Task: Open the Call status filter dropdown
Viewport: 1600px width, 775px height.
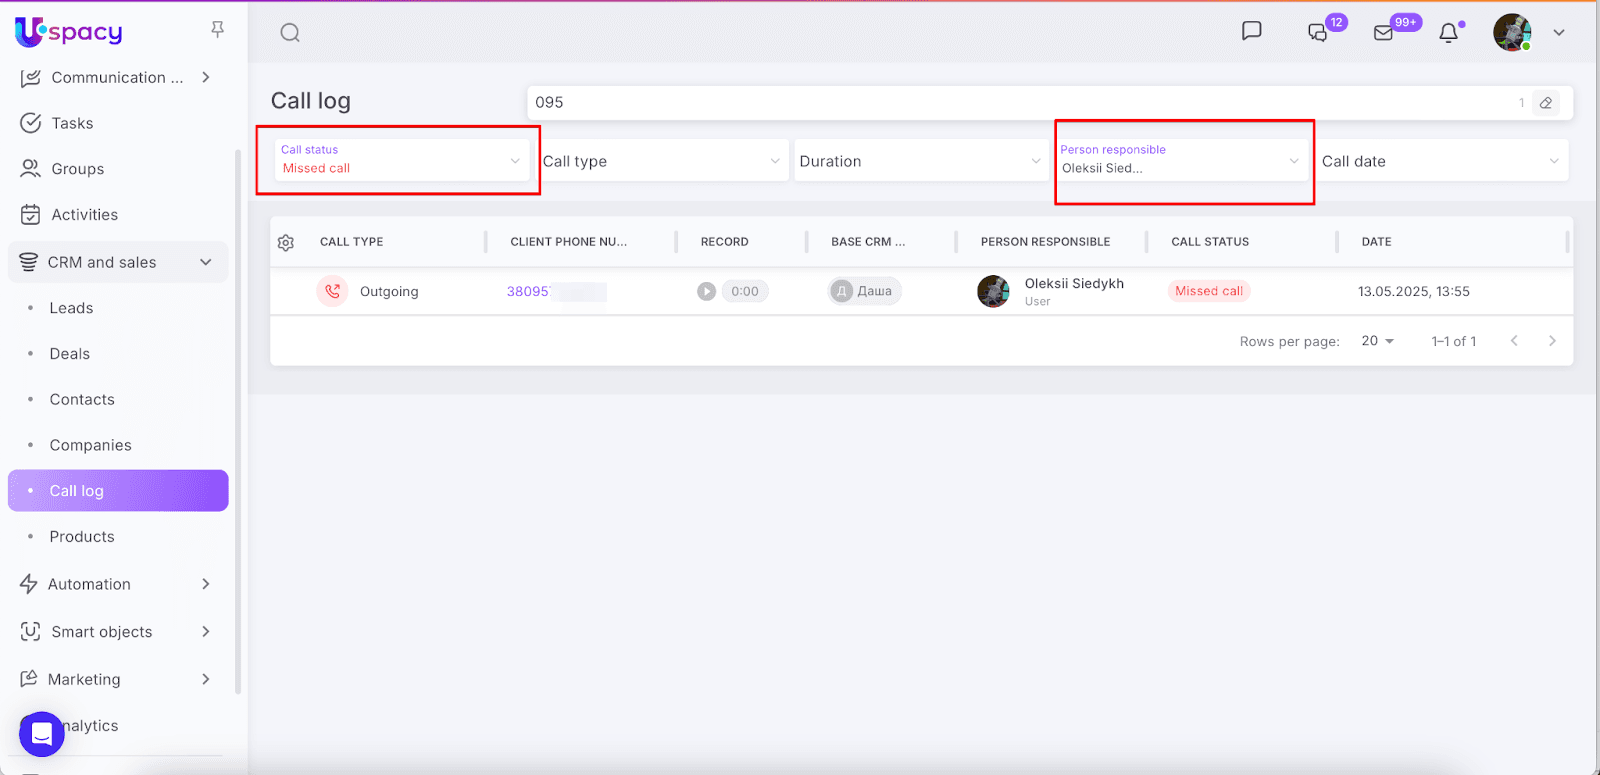Action: click(400, 160)
